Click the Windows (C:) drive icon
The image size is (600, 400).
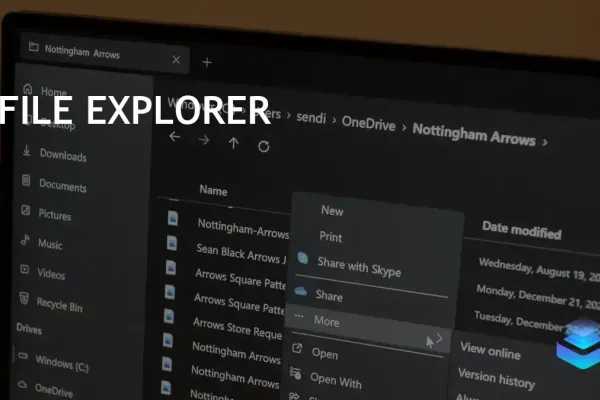click(x=23, y=356)
